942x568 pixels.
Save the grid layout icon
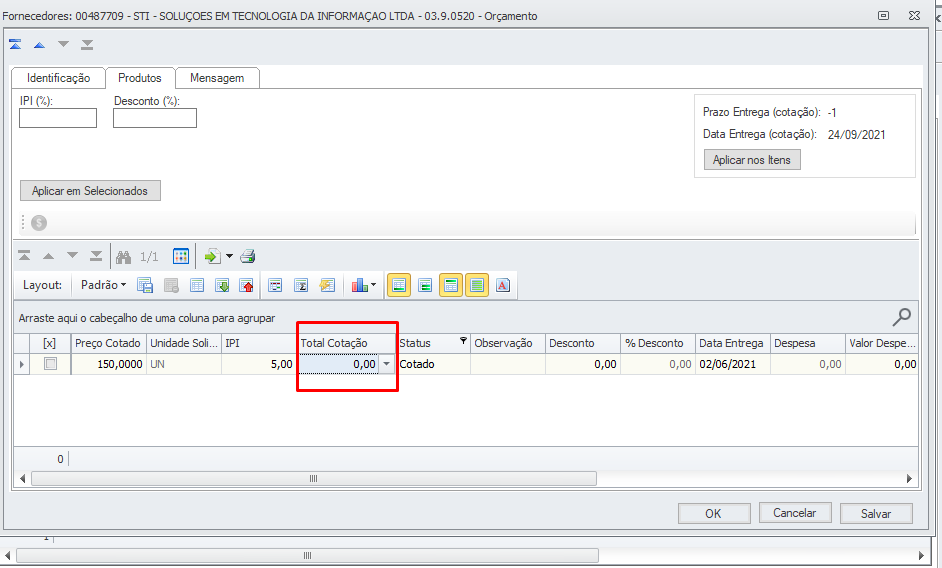coord(145,286)
